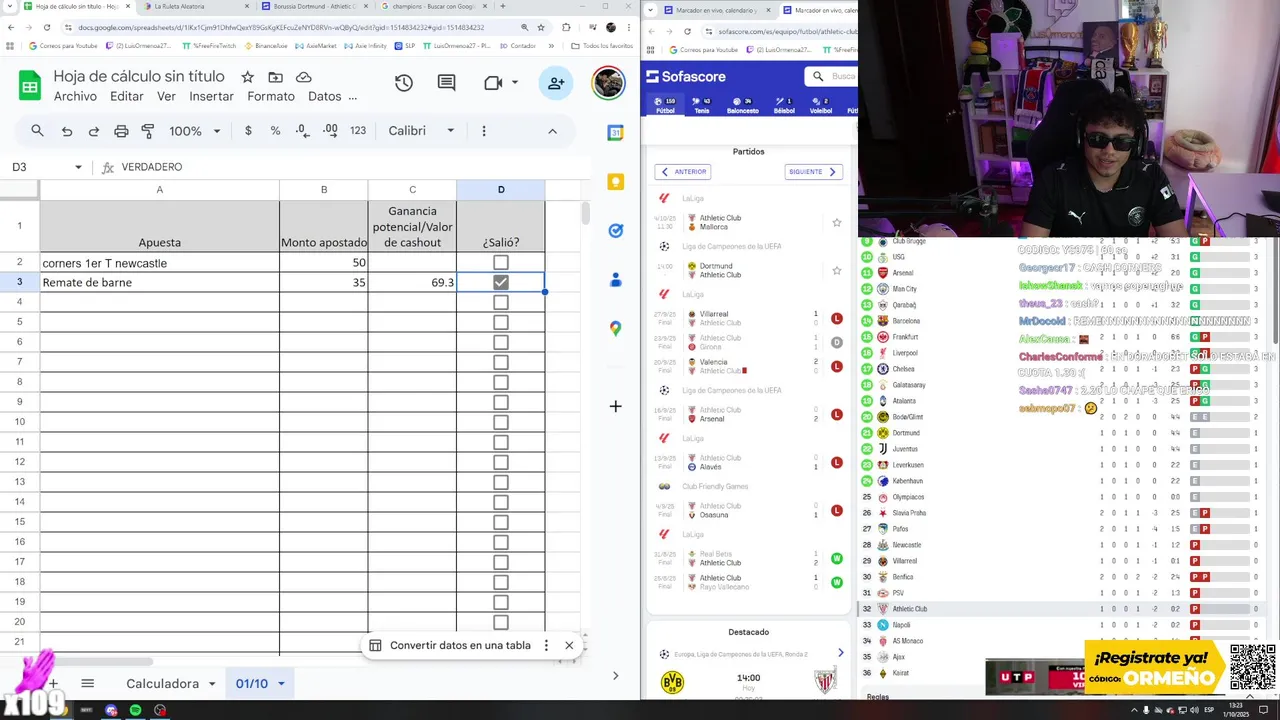This screenshot has height=720, width=1280.
Task: Open the Archivo menu
Action: tap(75, 97)
